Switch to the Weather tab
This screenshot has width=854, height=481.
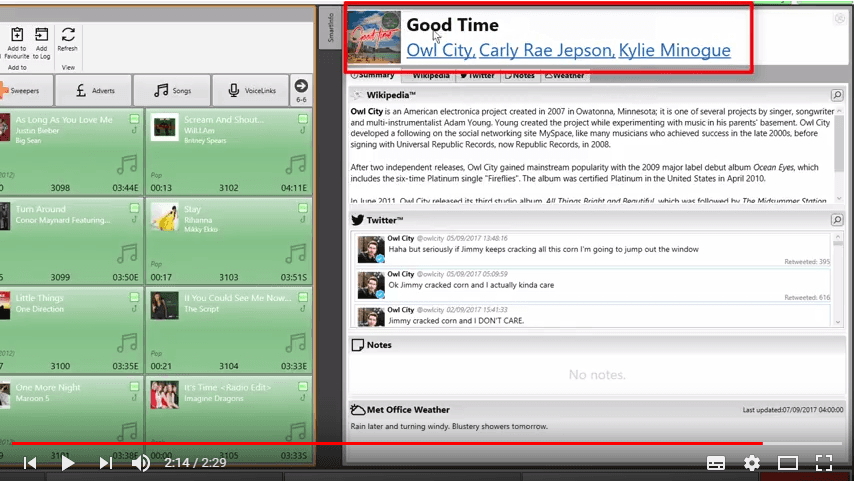(565, 76)
